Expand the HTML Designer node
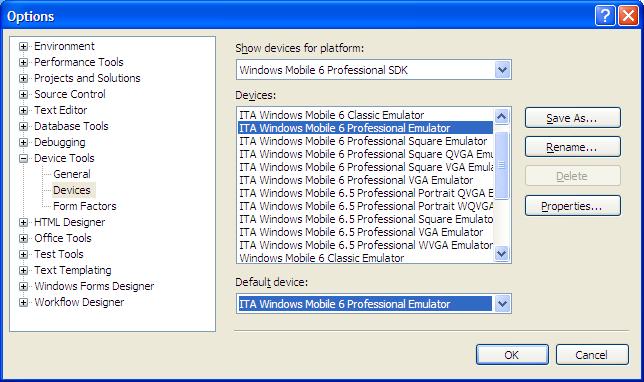Image resolution: width=644 pixels, height=382 pixels. coord(23,223)
